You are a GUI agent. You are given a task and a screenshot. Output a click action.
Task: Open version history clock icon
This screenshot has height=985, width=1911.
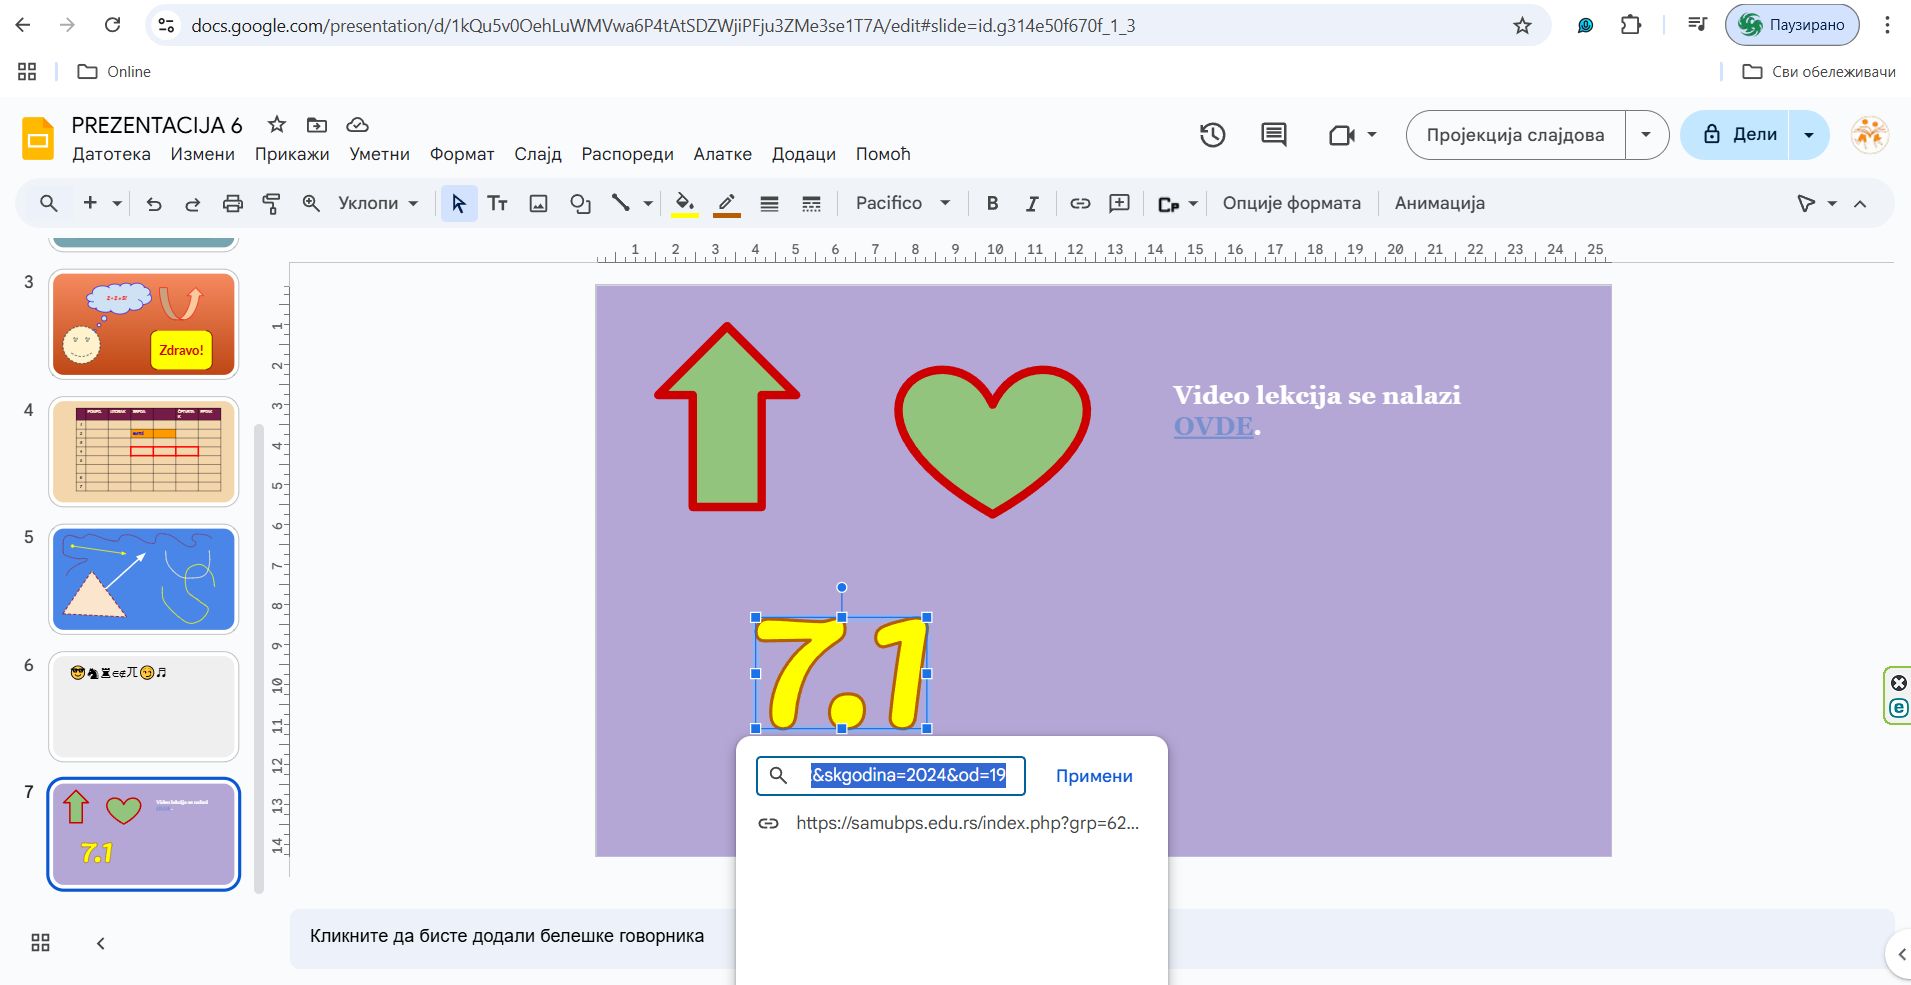[x=1212, y=135]
